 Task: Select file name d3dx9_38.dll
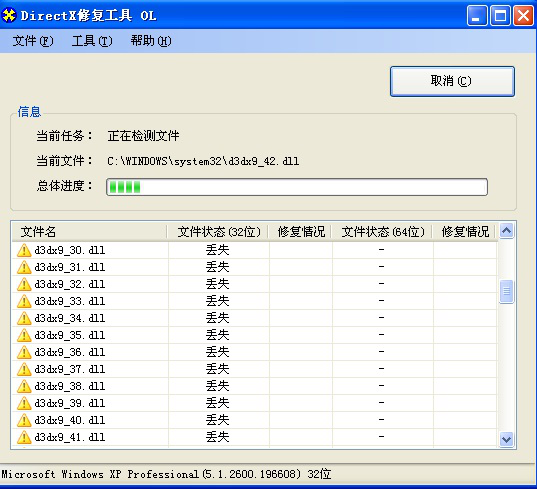[70, 386]
